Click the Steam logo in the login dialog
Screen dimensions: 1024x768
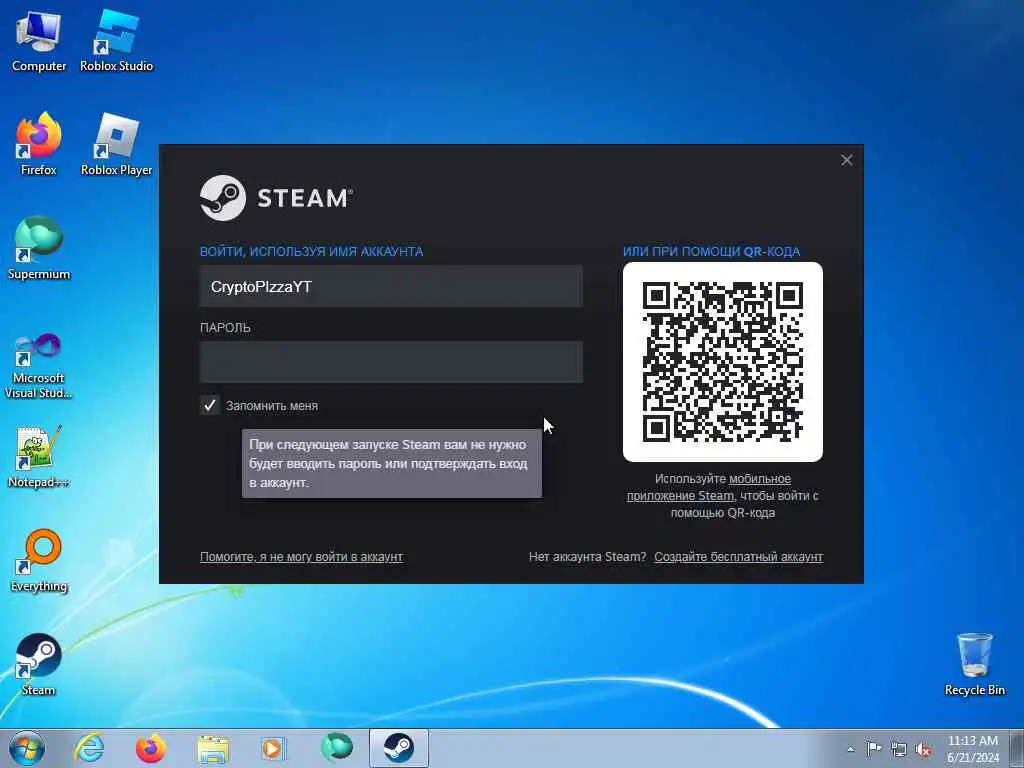277,198
